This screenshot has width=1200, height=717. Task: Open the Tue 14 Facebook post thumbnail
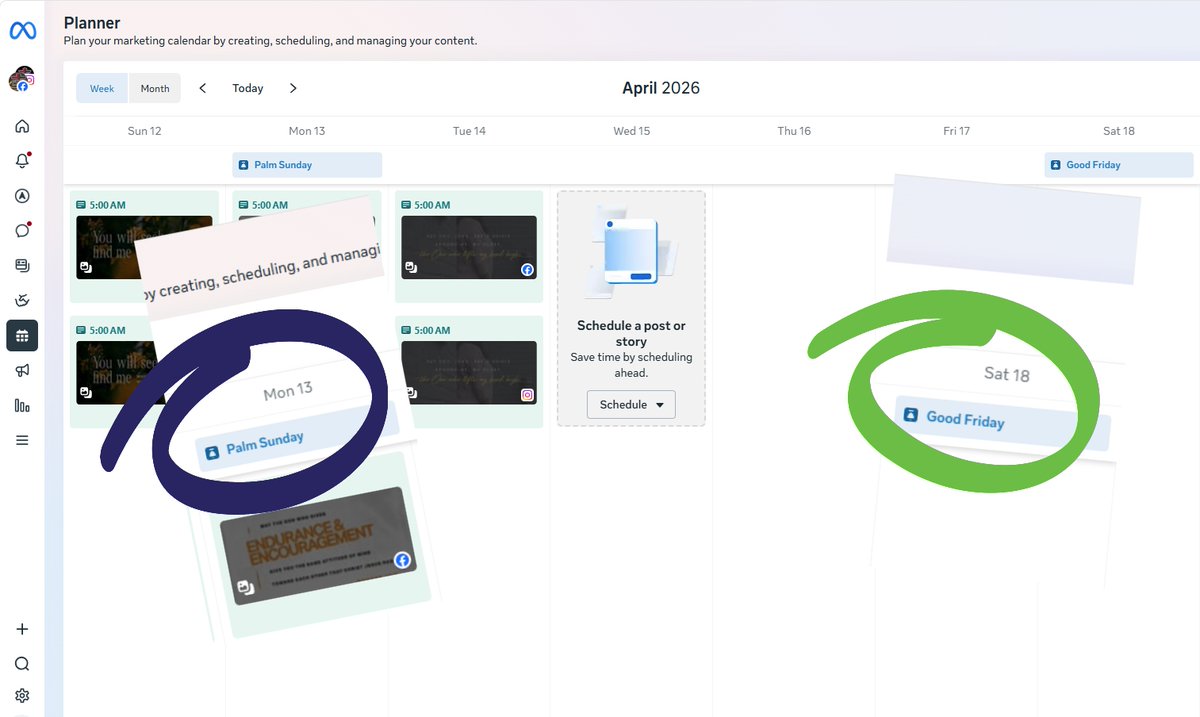click(x=469, y=247)
